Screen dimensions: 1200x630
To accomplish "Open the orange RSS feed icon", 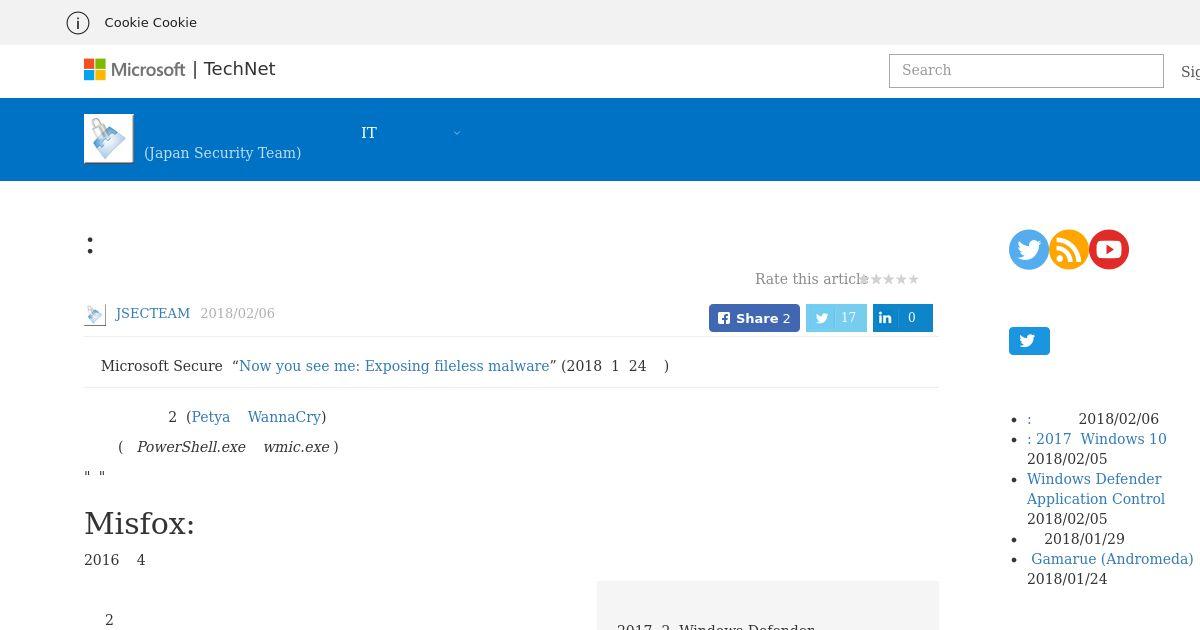I will click(1068, 250).
